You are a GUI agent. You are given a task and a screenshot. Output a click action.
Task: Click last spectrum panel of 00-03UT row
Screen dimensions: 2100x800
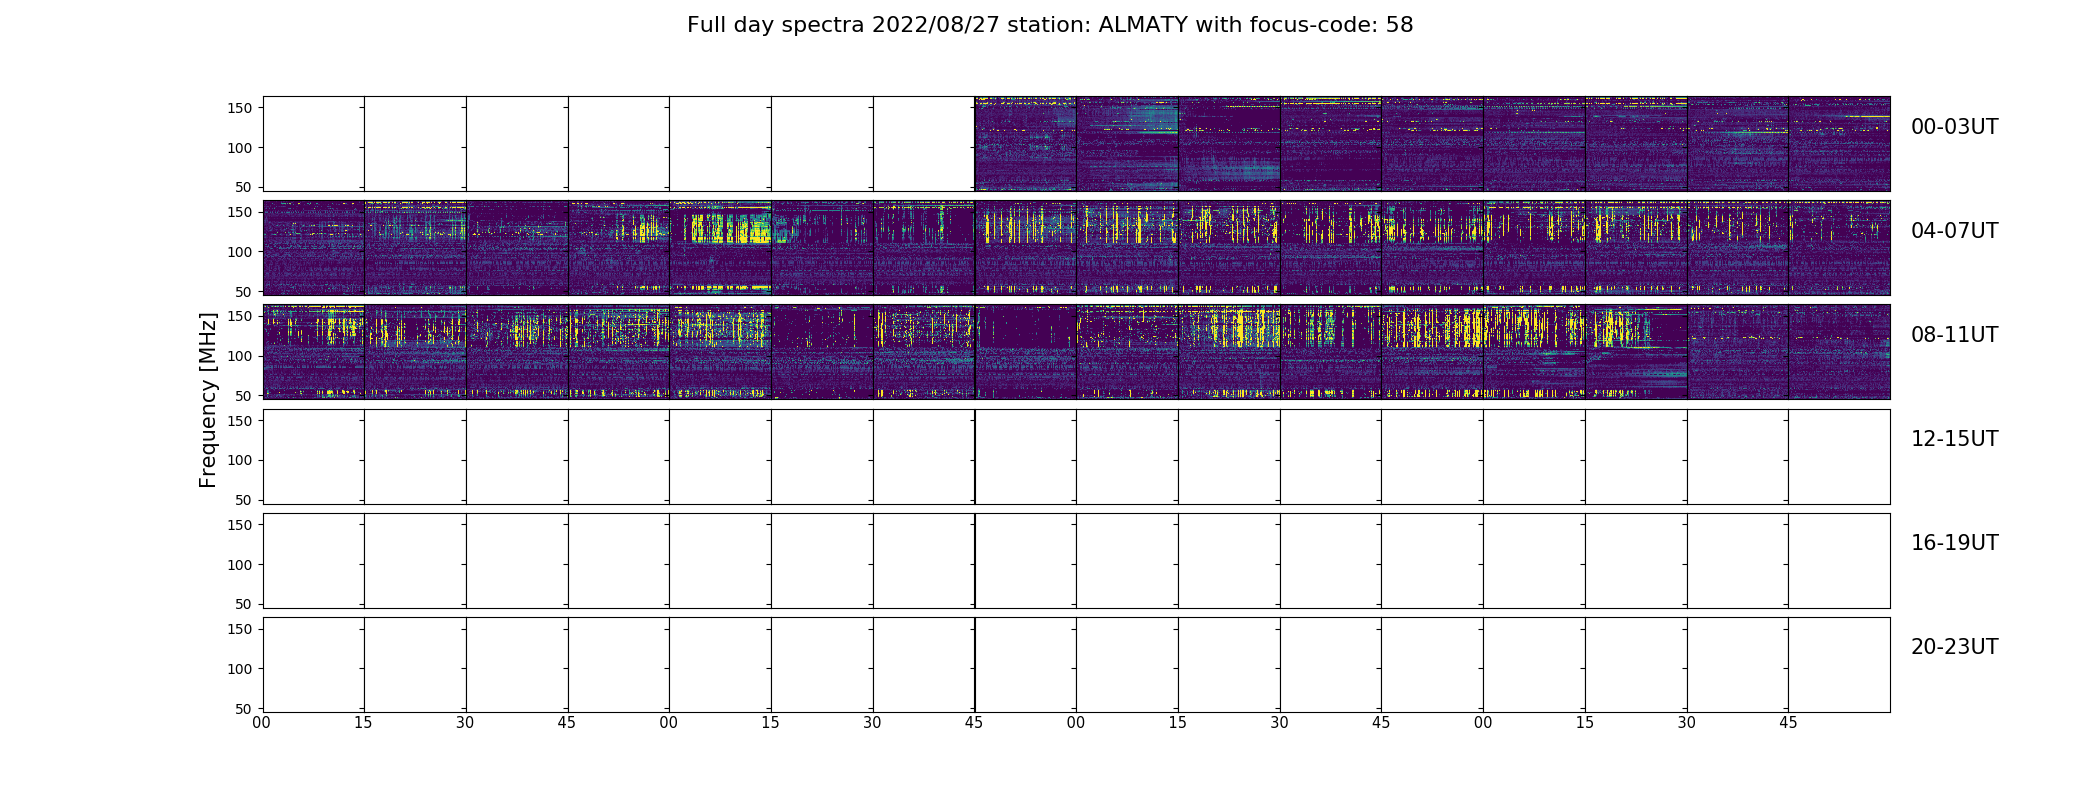coord(1839,144)
